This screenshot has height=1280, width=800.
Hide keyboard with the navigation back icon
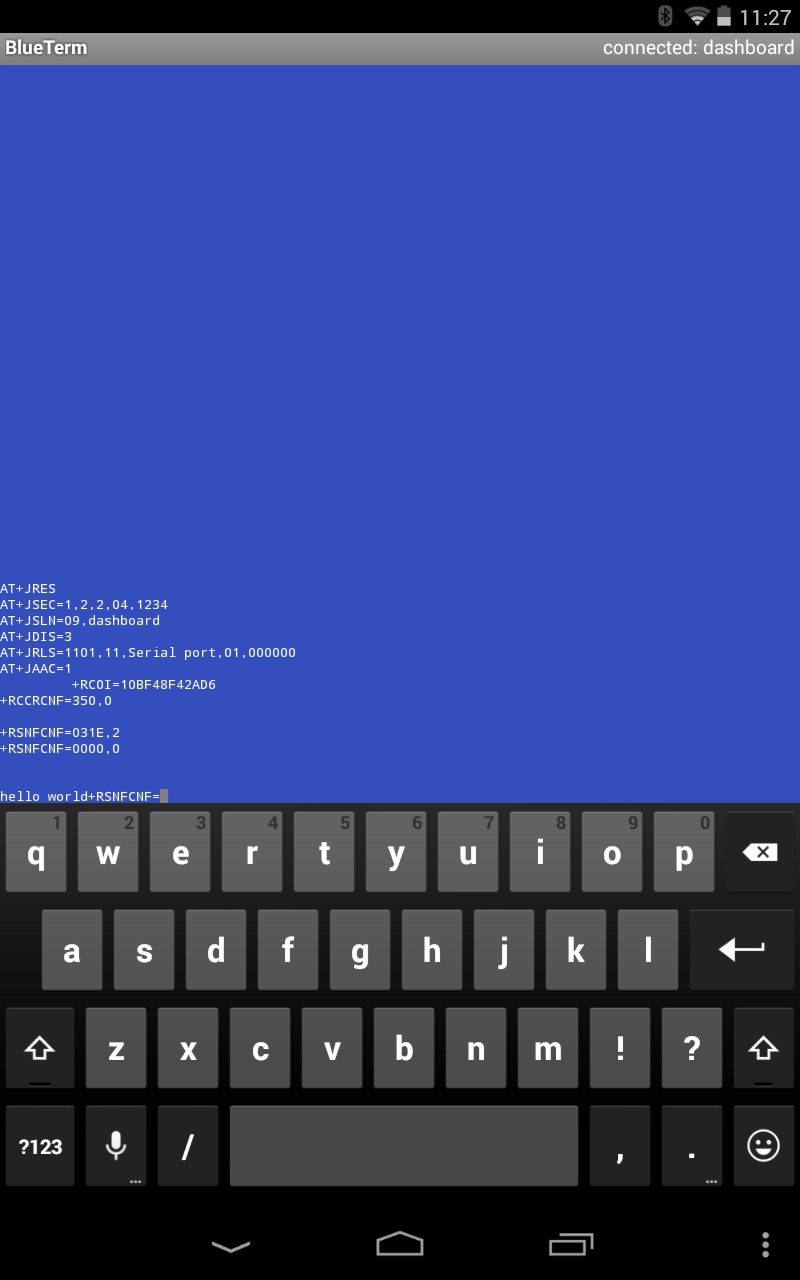pos(231,1245)
